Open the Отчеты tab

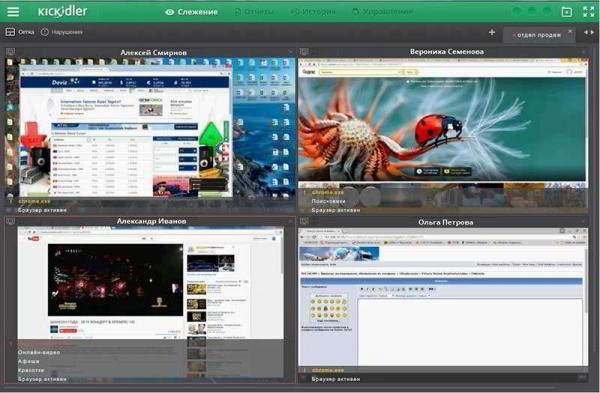point(254,12)
